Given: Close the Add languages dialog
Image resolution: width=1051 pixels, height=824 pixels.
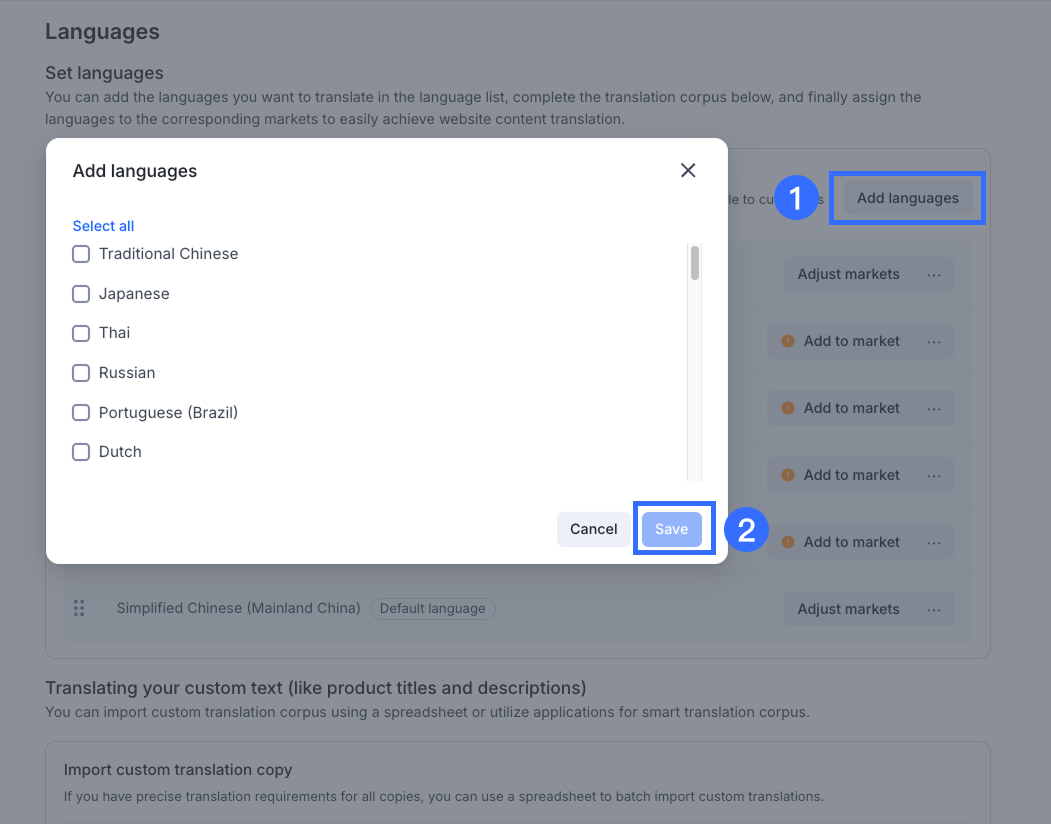Looking at the screenshot, I should pyautogui.click(x=688, y=170).
